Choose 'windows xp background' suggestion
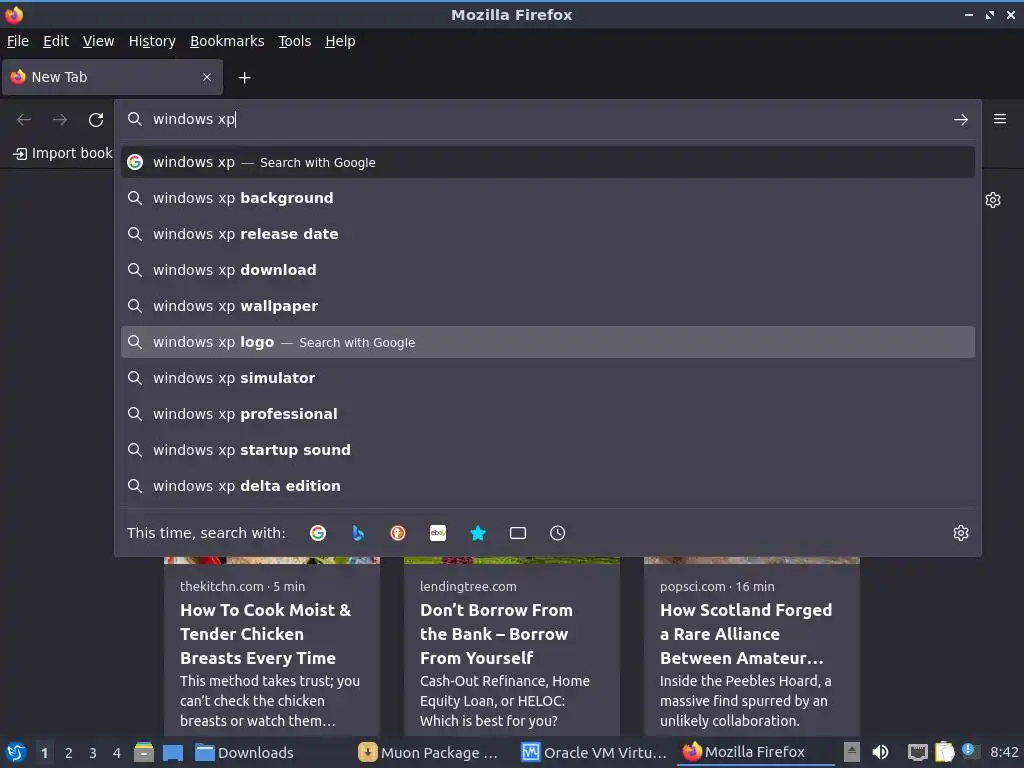This screenshot has width=1024, height=768. [548, 198]
